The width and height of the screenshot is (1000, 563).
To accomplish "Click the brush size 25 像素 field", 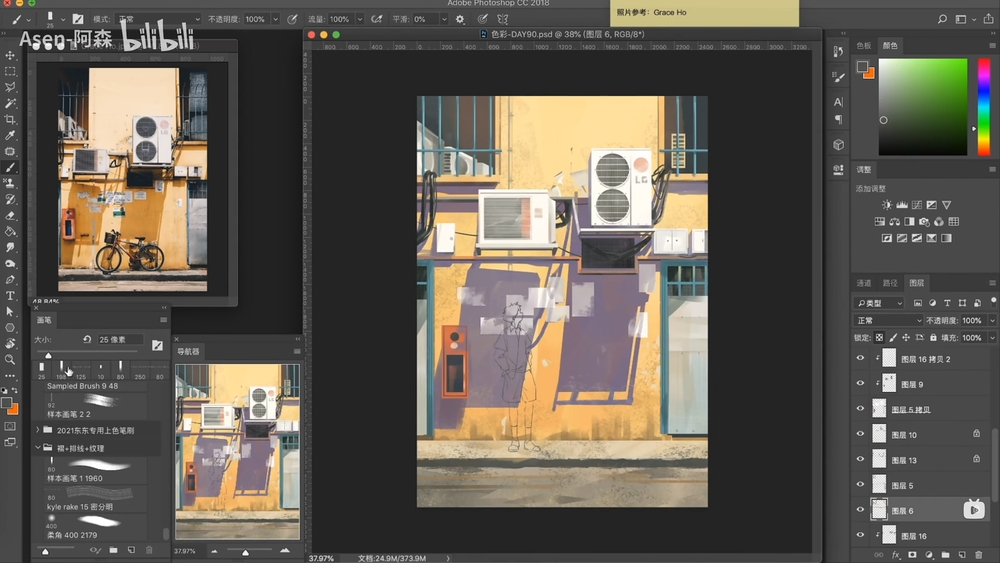I will coord(120,340).
